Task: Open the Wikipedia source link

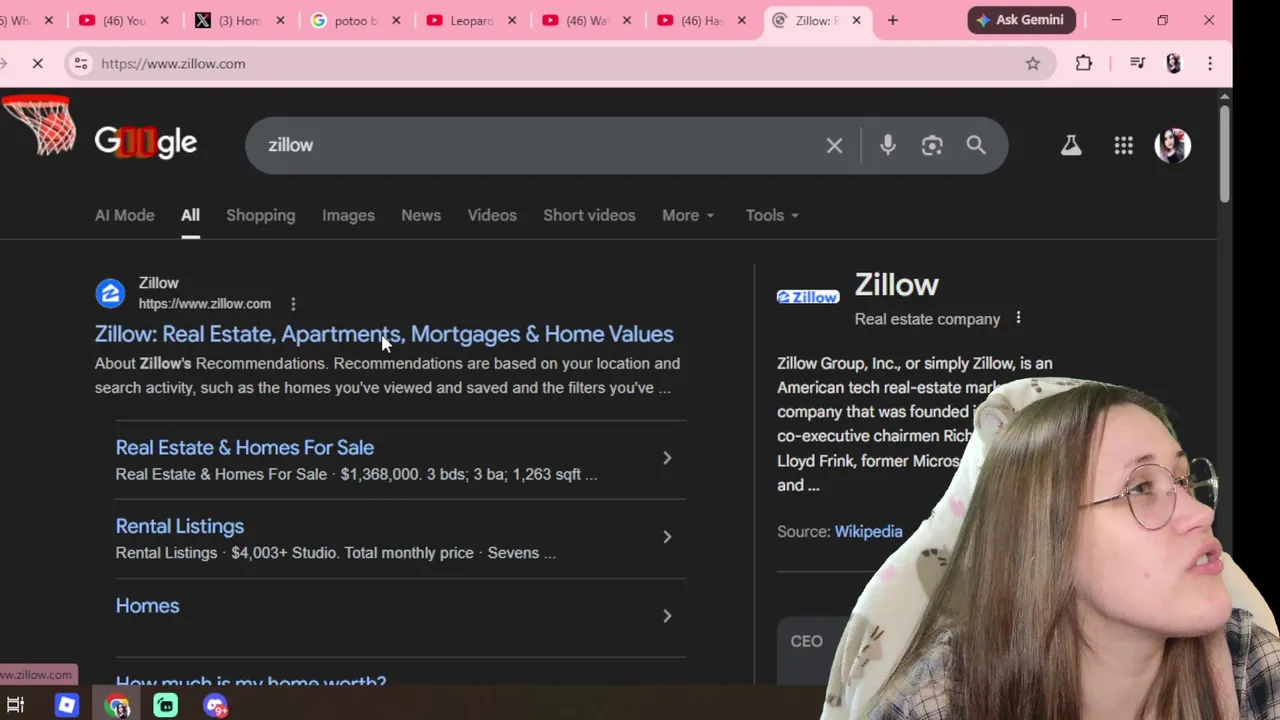Action: 868,532
